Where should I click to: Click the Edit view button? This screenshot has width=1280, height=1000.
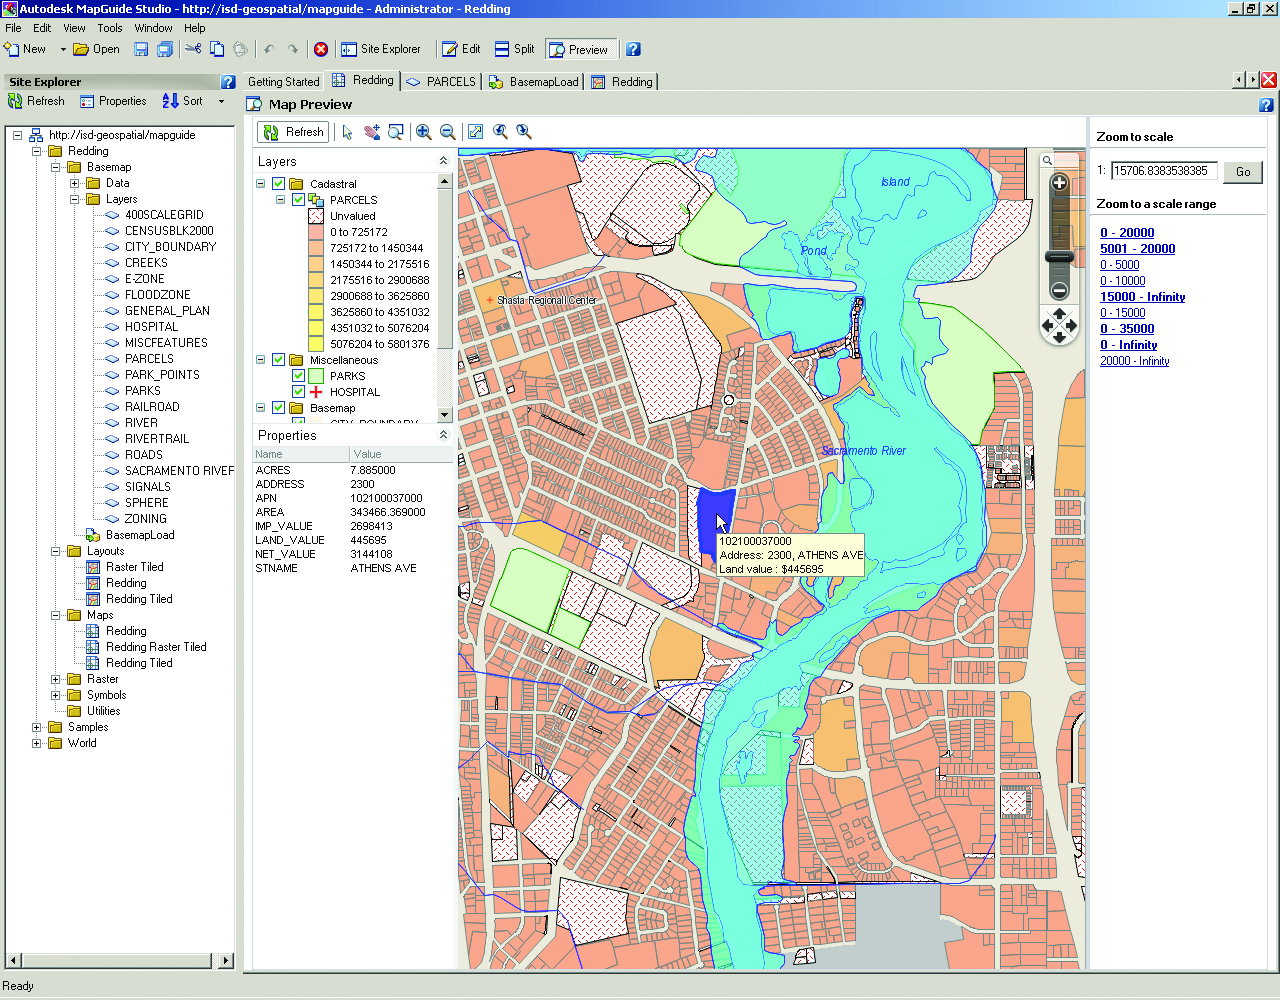pyautogui.click(x=462, y=49)
